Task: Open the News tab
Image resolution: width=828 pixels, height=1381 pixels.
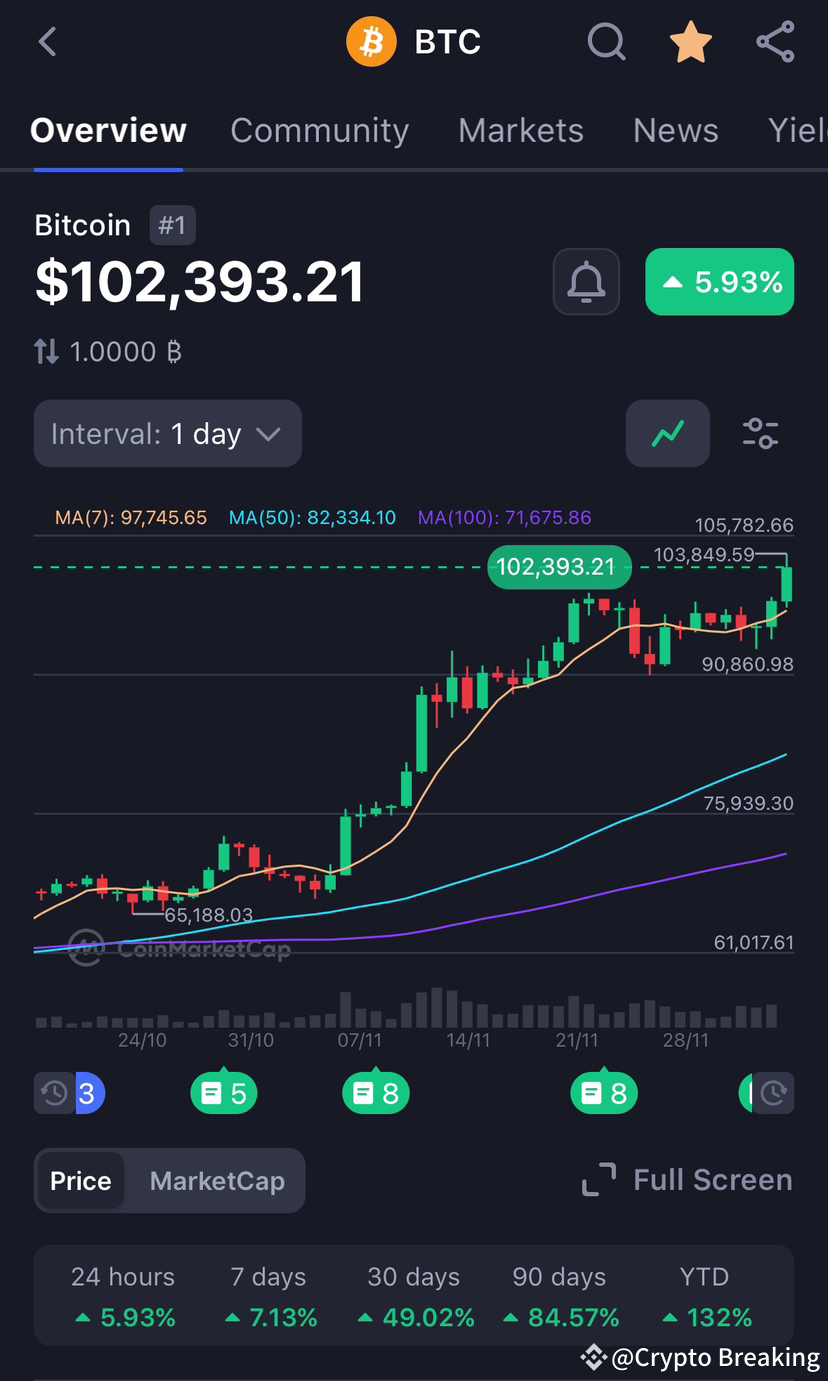Action: click(675, 130)
